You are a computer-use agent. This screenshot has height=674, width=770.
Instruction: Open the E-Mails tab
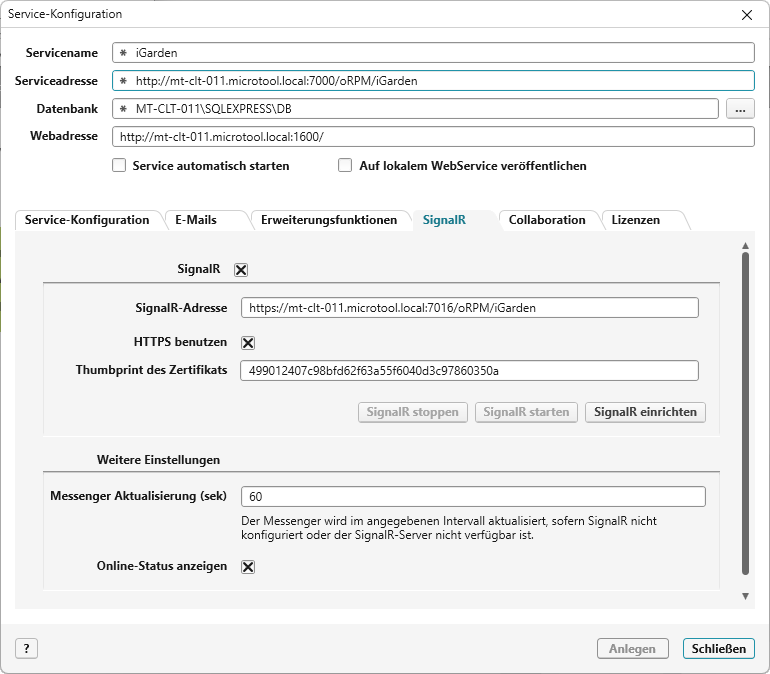pyautogui.click(x=195, y=220)
